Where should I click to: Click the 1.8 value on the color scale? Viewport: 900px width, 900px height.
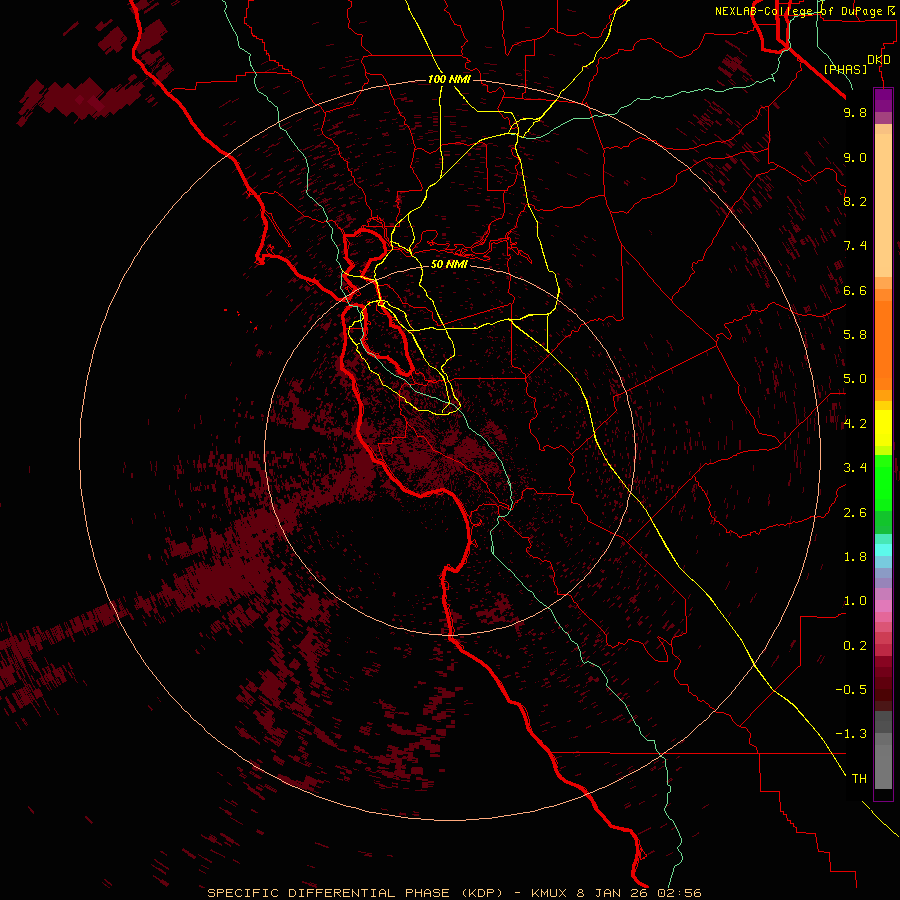(855, 557)
